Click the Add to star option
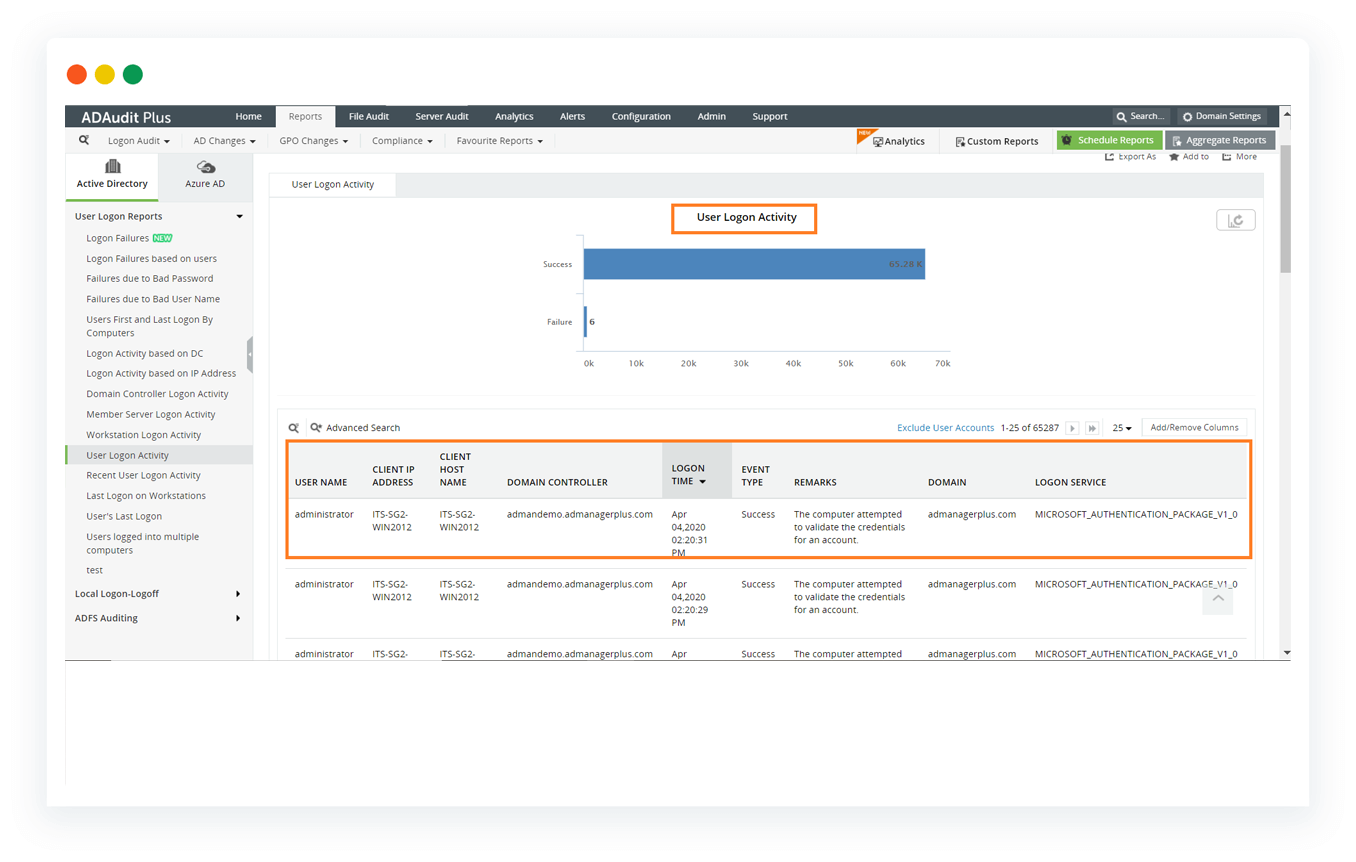 1189,157
